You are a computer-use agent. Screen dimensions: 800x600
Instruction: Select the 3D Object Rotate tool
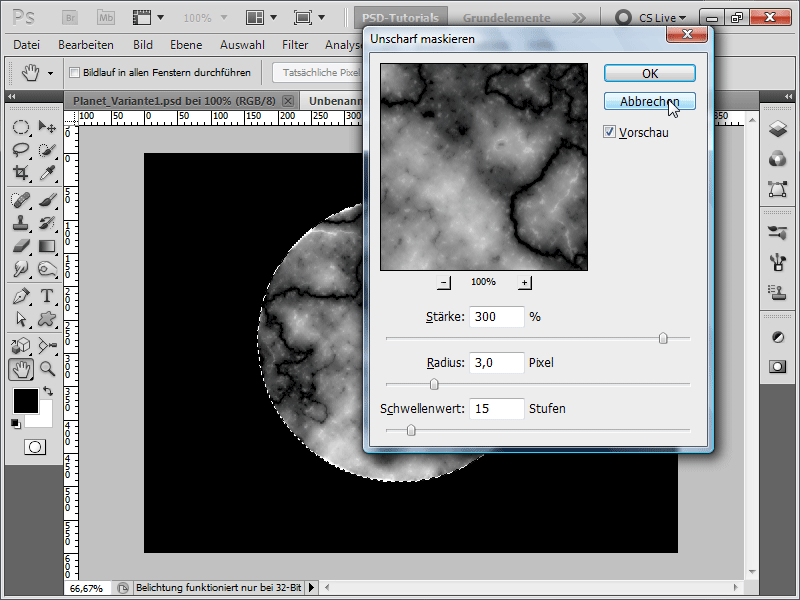click(20, 346)
